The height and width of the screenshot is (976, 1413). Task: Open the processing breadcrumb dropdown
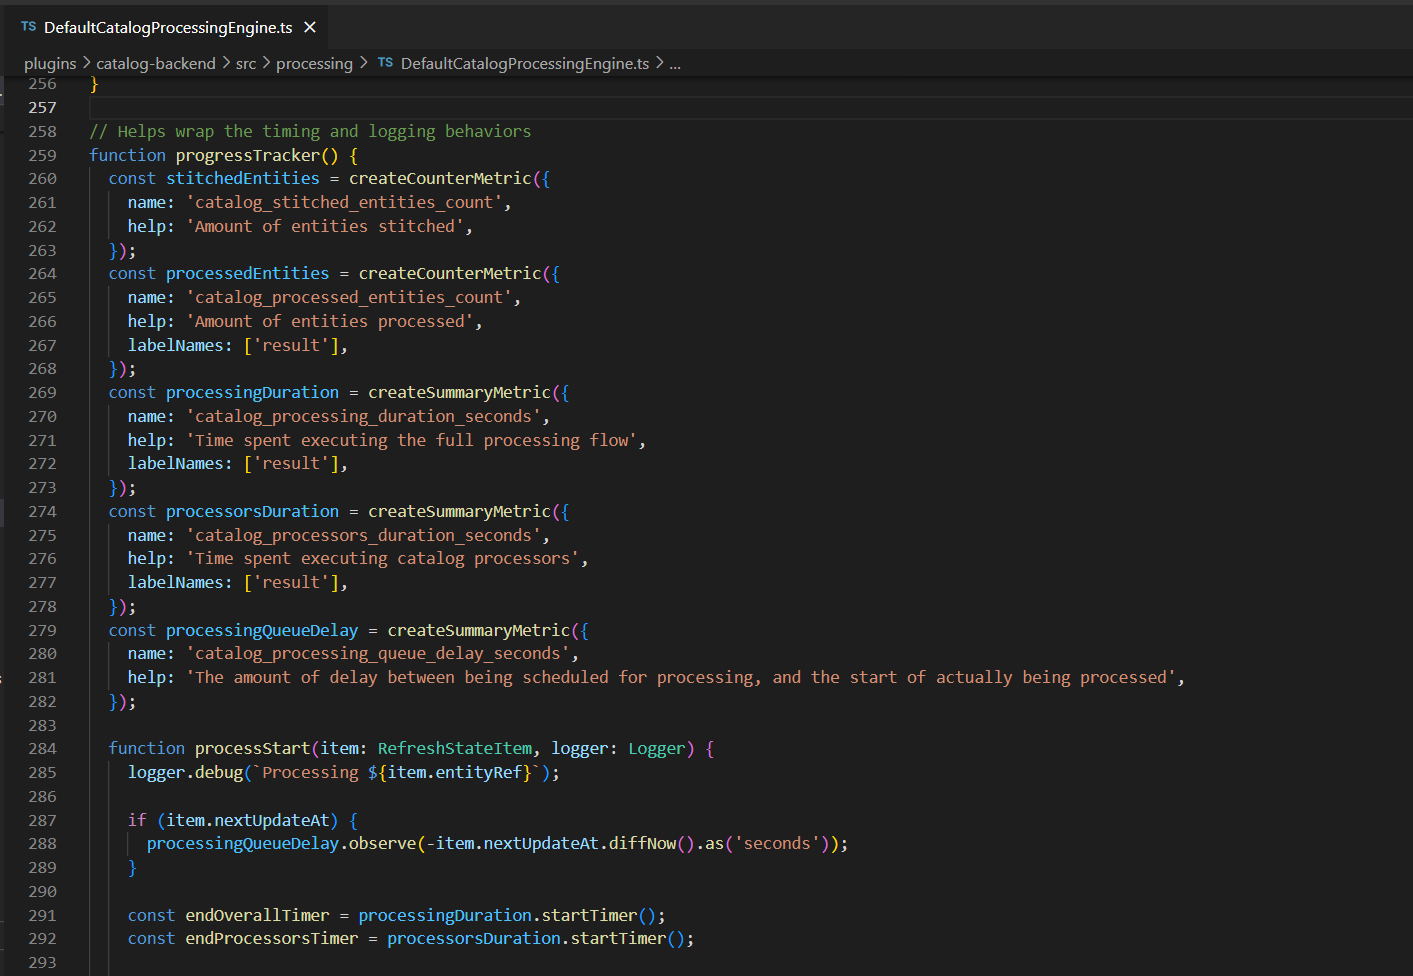coord(314,63)
